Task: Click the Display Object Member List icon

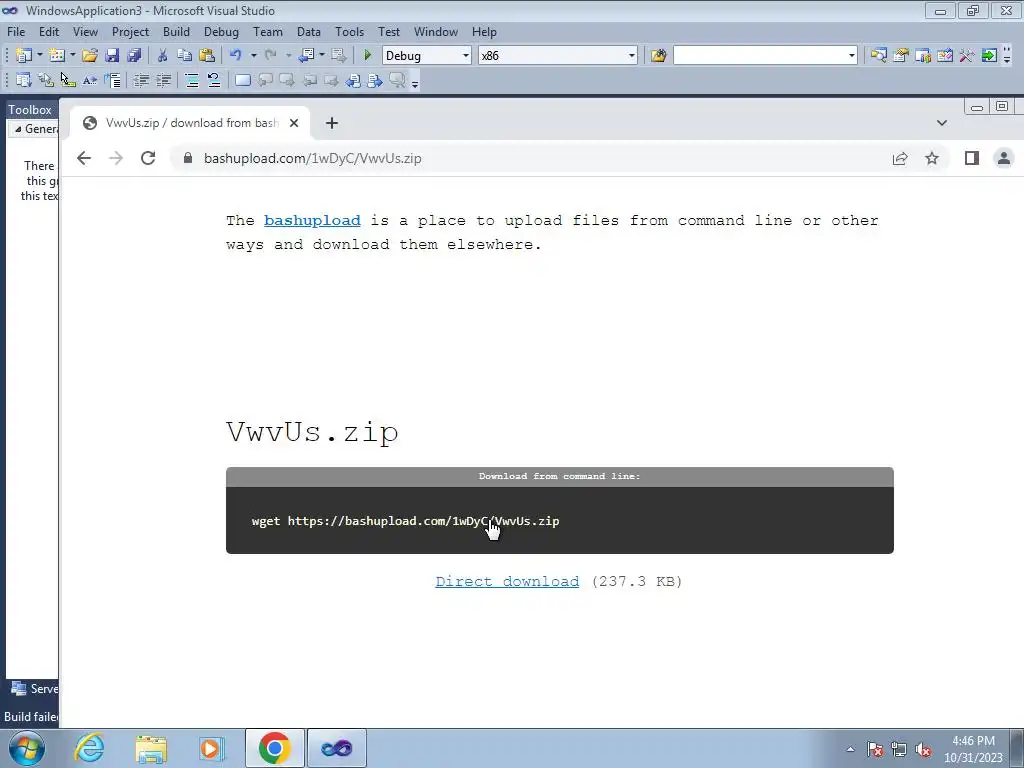Action: coord(24,80)
